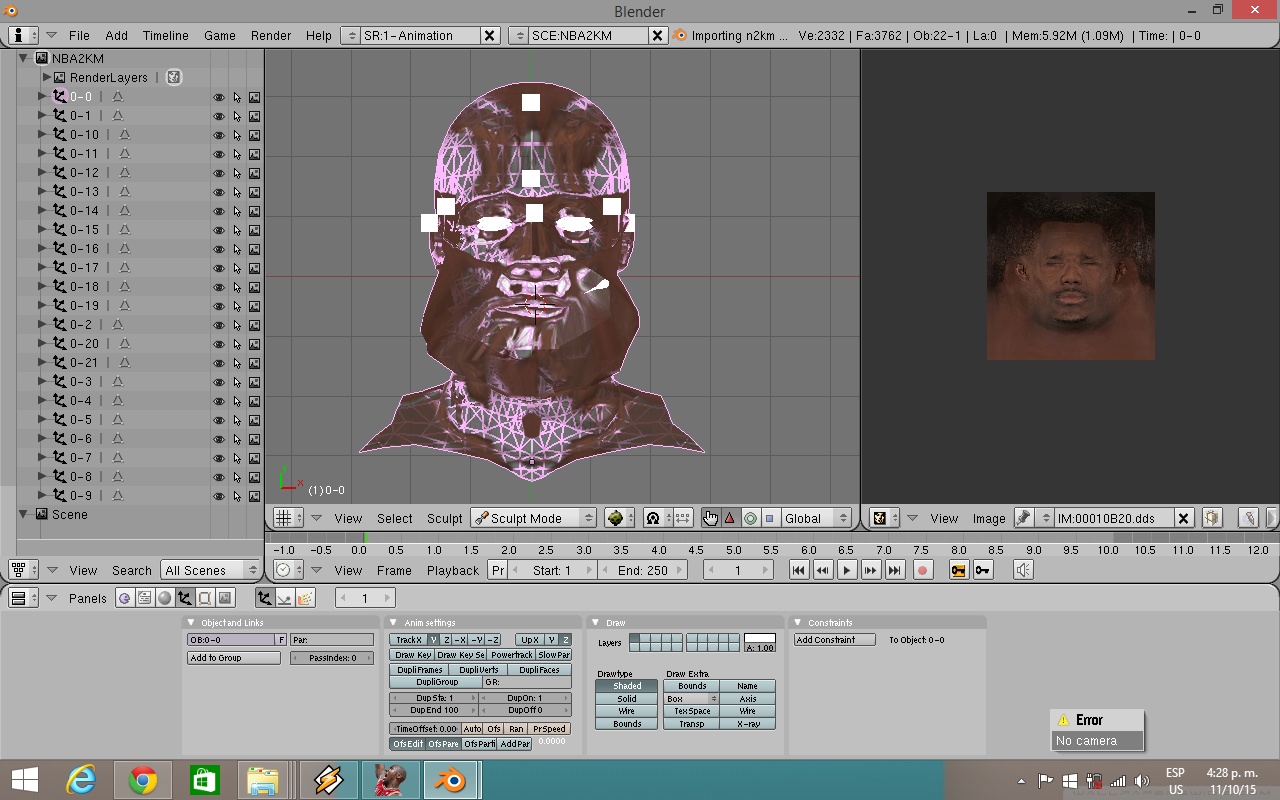Screen dimensions: 1280x800
Task: Select the scale manipulator square icon
Action: click(769, 518)
